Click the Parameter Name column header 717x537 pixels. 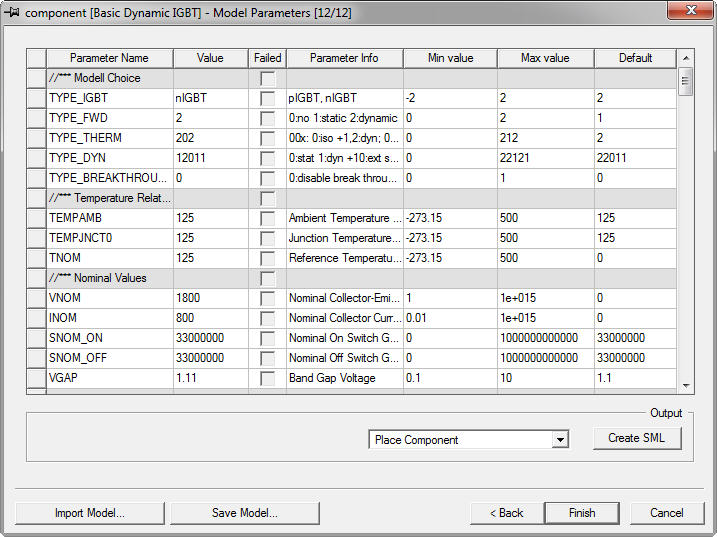tap(109, 58)
